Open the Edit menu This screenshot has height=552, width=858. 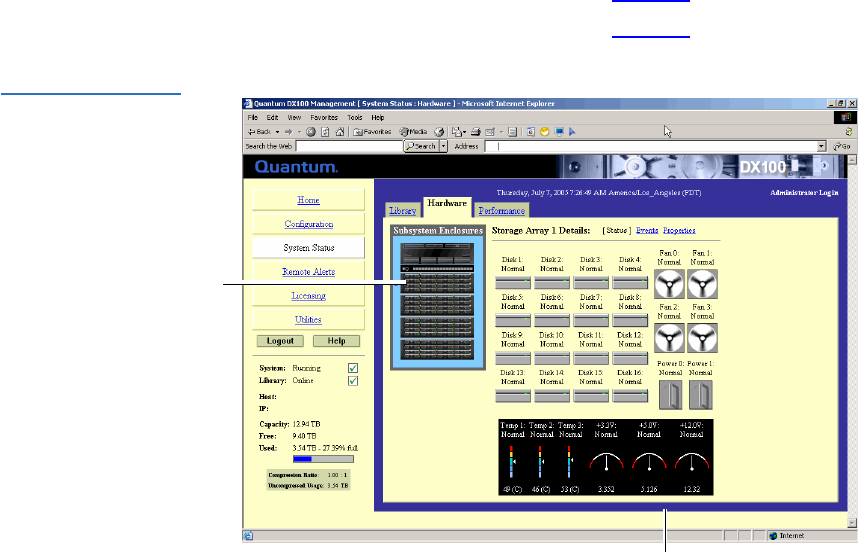click(273, 118)
